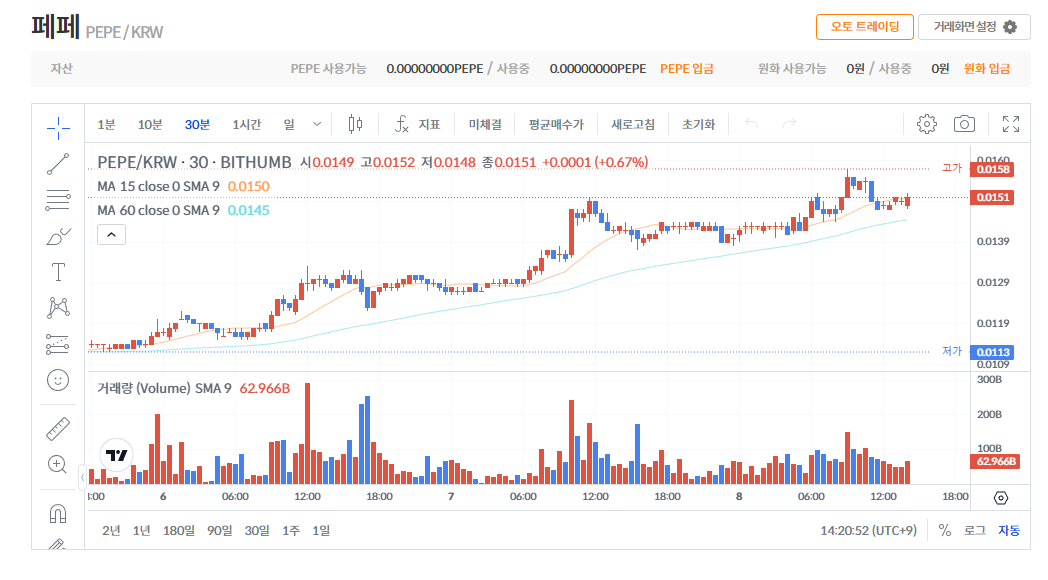
Task: Open the chart patterns tool
Action: pyautogui.click(x=58, y=308)
